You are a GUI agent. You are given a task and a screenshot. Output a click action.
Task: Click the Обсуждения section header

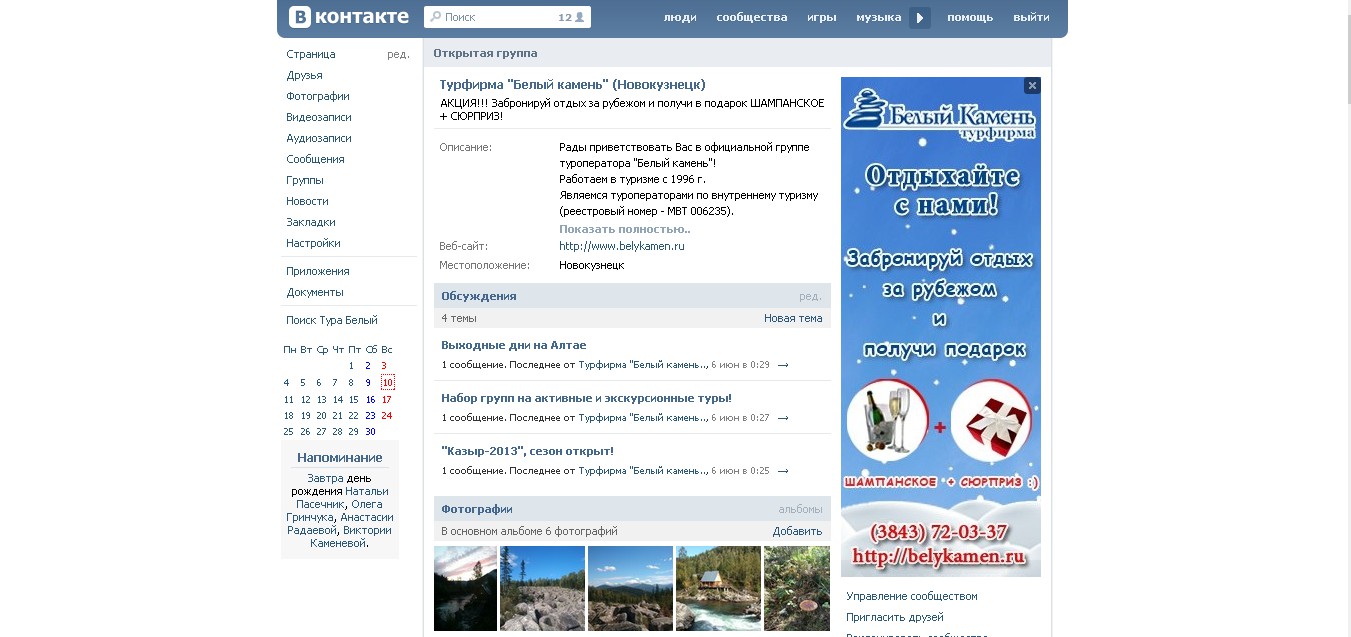pos(479,296)
